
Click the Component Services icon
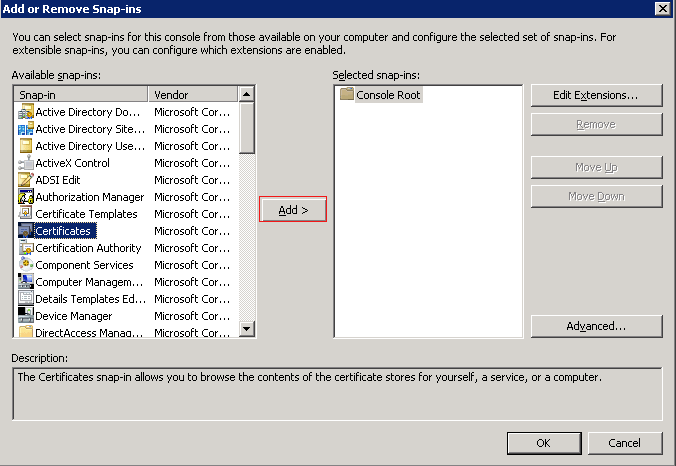coord(26,265)
